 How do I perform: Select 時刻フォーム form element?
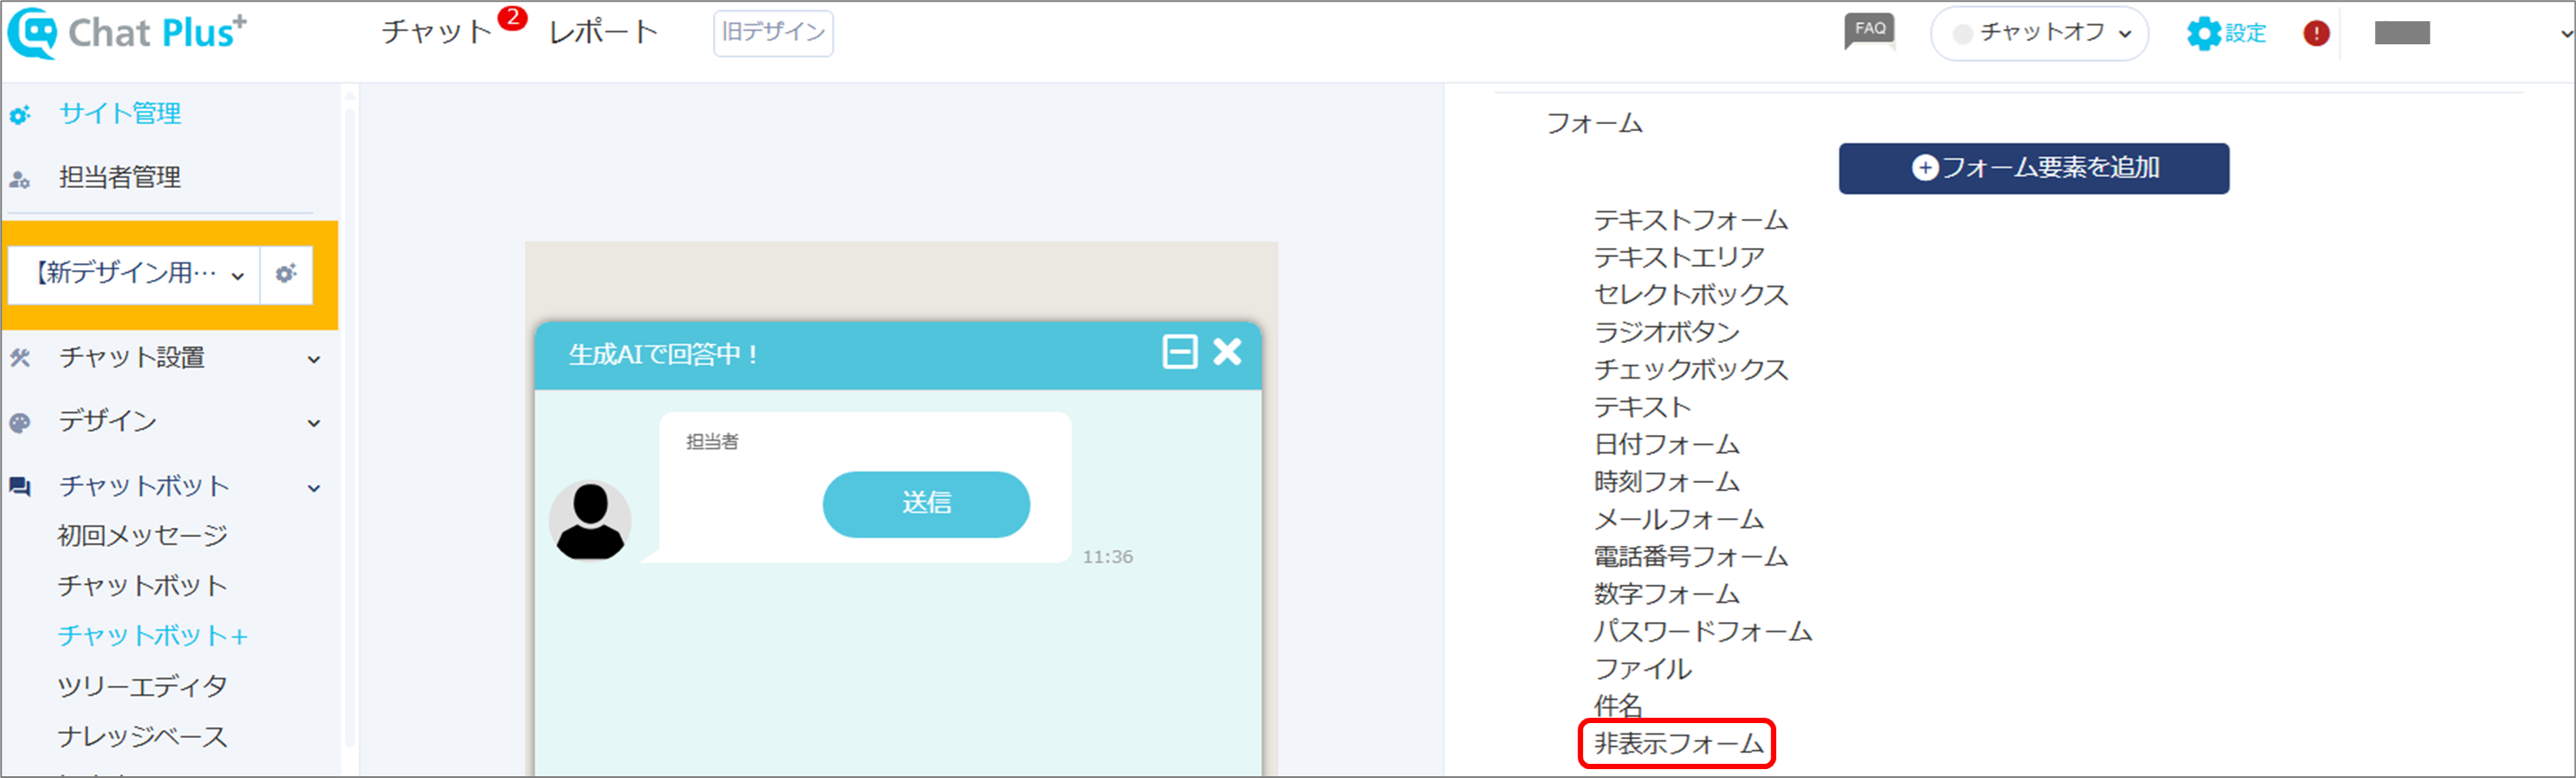pyautogui.click(x=1667, y=482)
